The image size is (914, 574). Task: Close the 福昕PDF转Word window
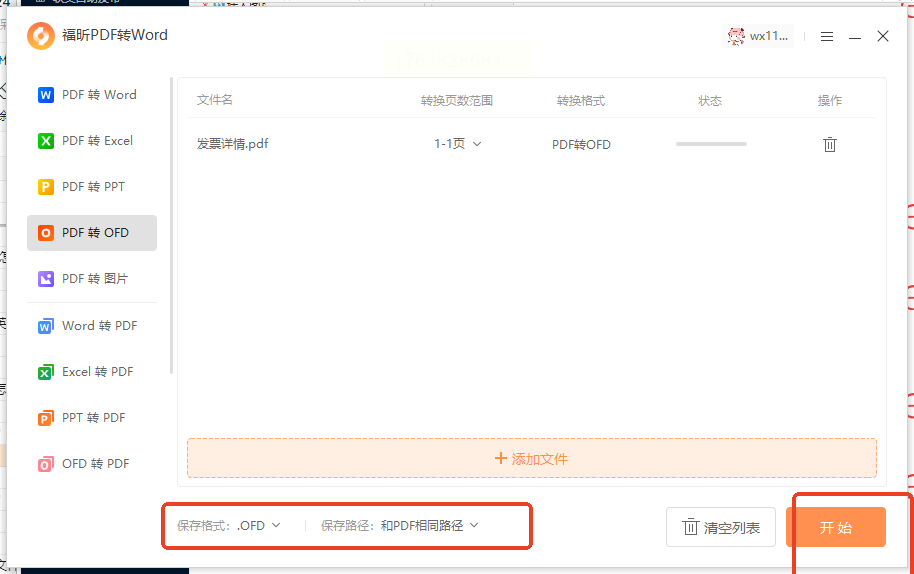(x=883, y=36)
